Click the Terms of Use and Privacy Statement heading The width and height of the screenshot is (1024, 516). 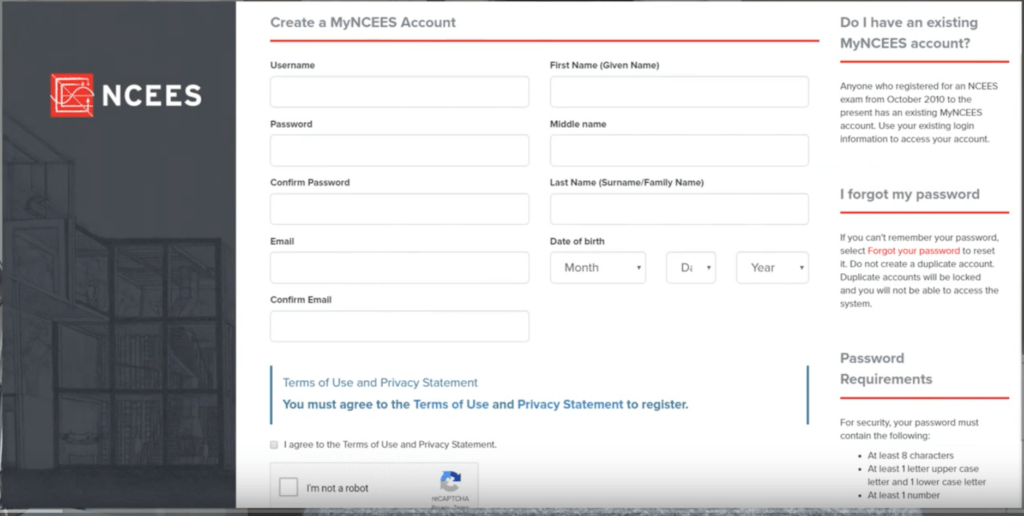(380, 383)
